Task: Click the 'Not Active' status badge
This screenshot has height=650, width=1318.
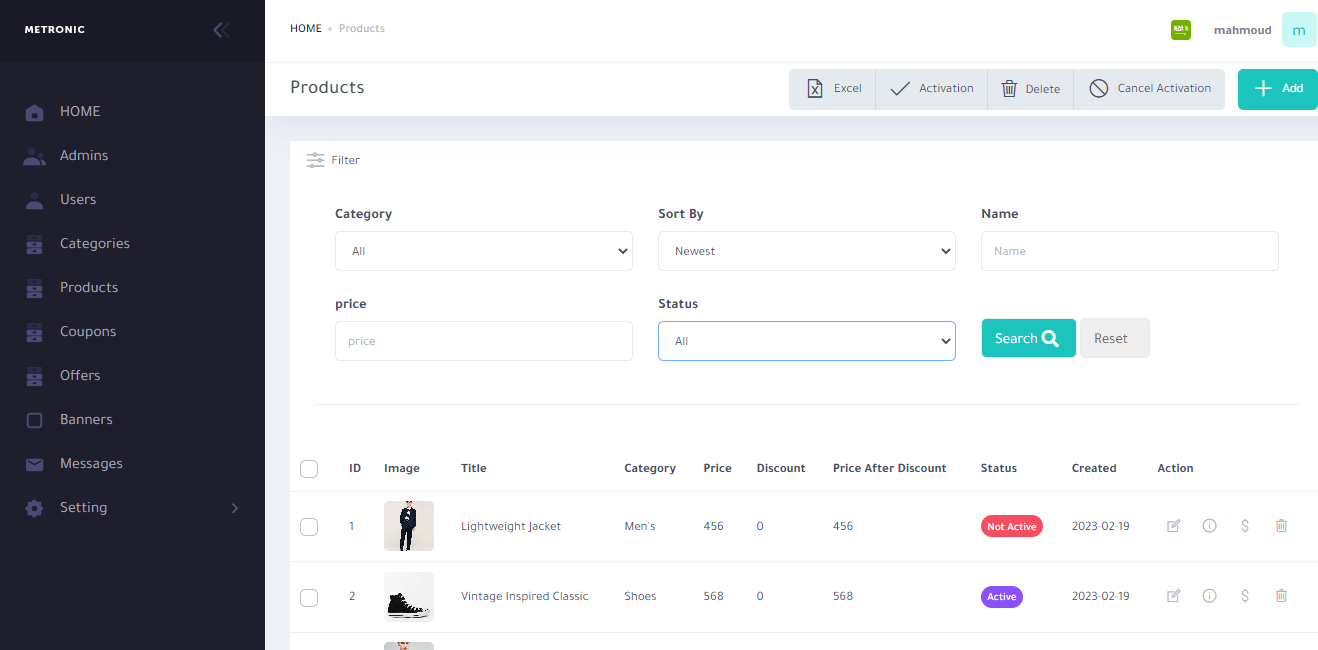Action: 1012,527
